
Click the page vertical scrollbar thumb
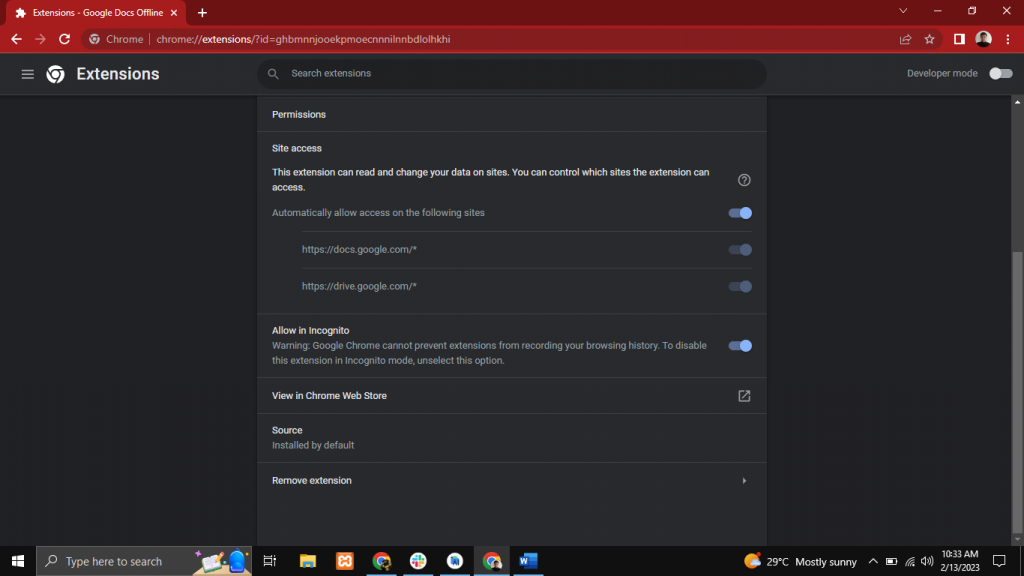coord(1017,392)
